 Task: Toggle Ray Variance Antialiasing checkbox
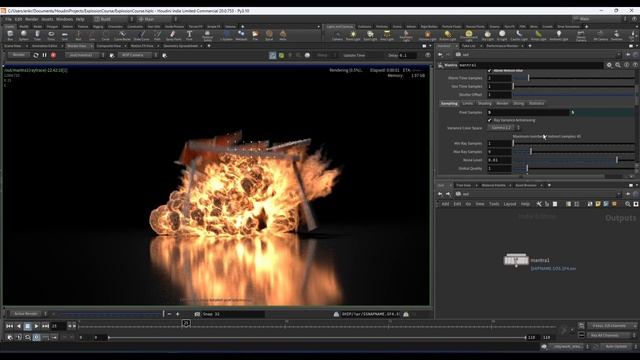pyautogui.click(x=489, y=120)
